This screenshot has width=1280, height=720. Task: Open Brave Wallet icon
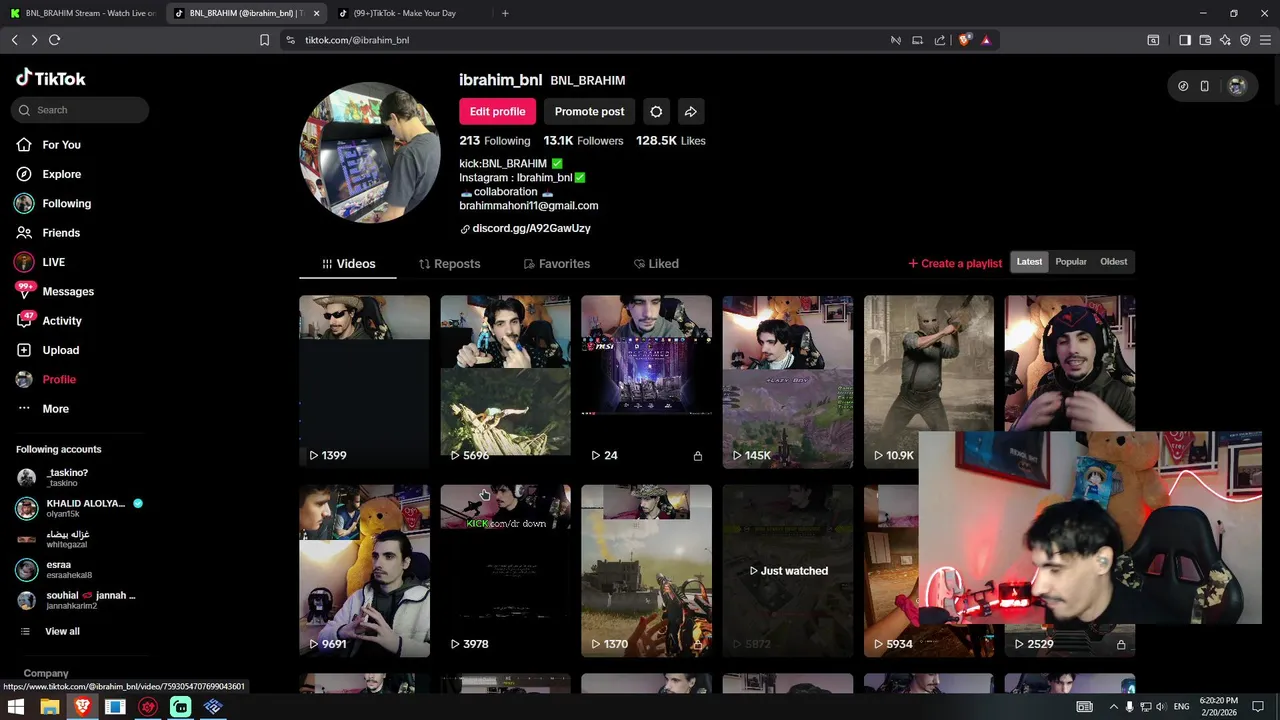tap(1205, 40)
